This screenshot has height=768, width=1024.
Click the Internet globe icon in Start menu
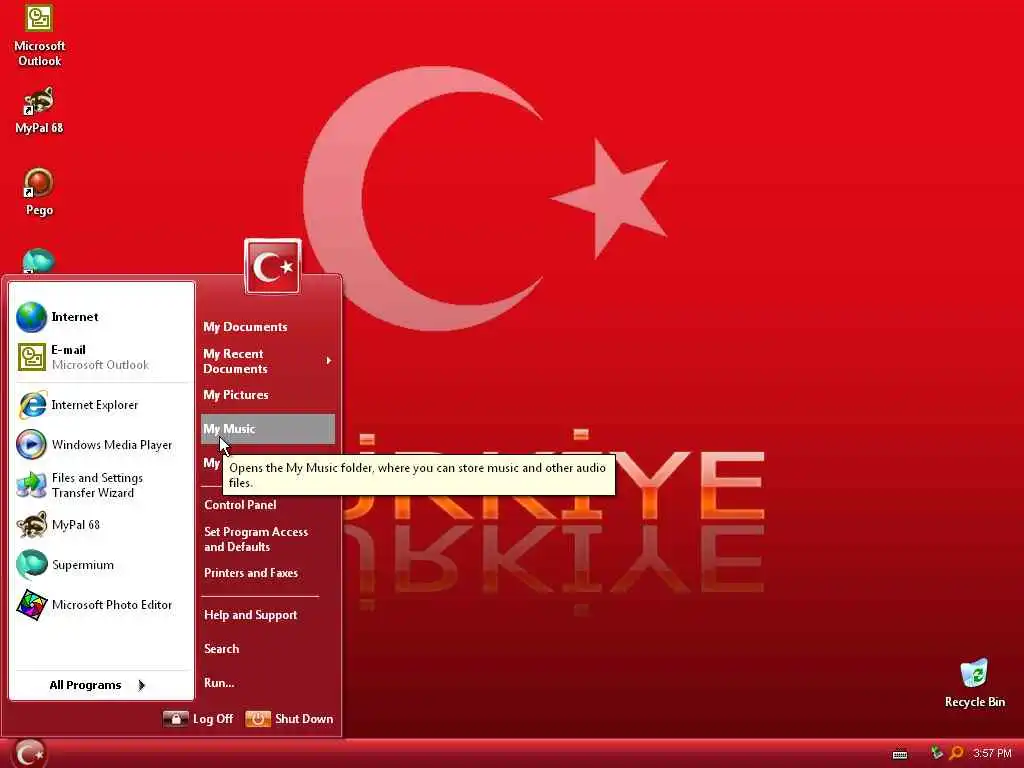pyautogui.click(x=31, y=317)
